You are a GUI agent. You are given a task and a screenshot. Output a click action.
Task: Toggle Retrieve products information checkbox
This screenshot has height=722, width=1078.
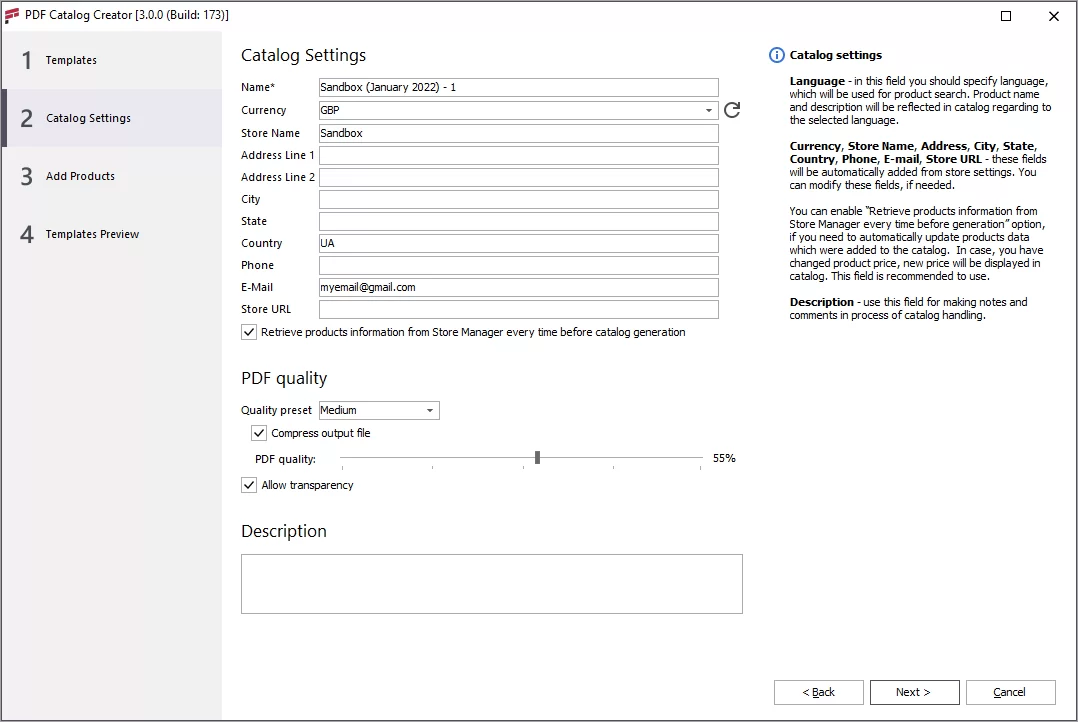[249, 332]
